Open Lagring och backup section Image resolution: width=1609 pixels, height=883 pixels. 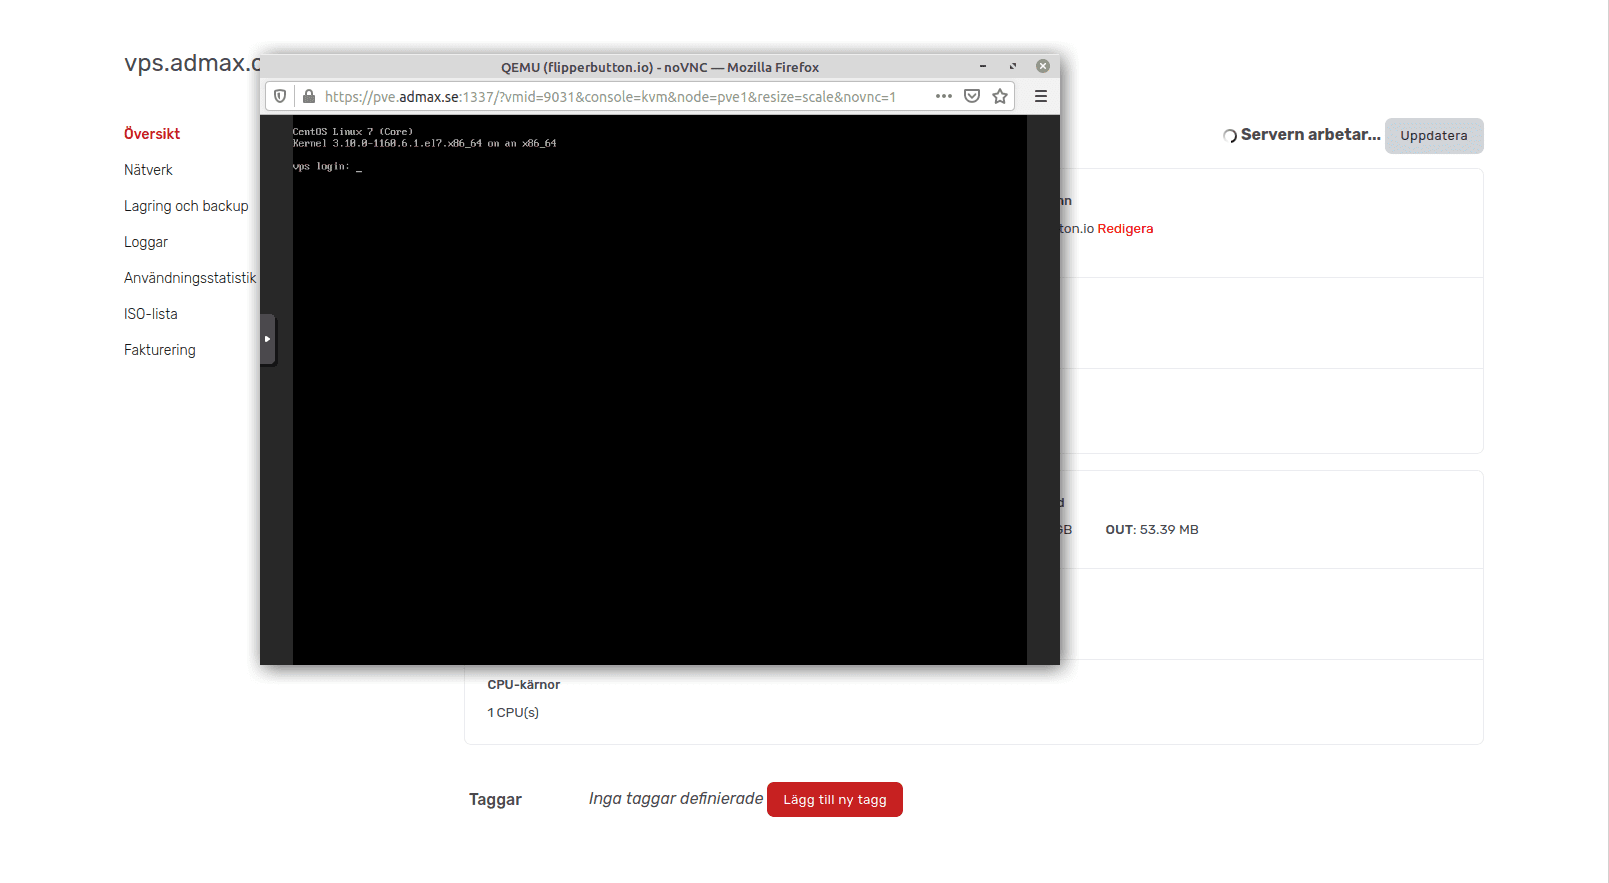point(186,206)
